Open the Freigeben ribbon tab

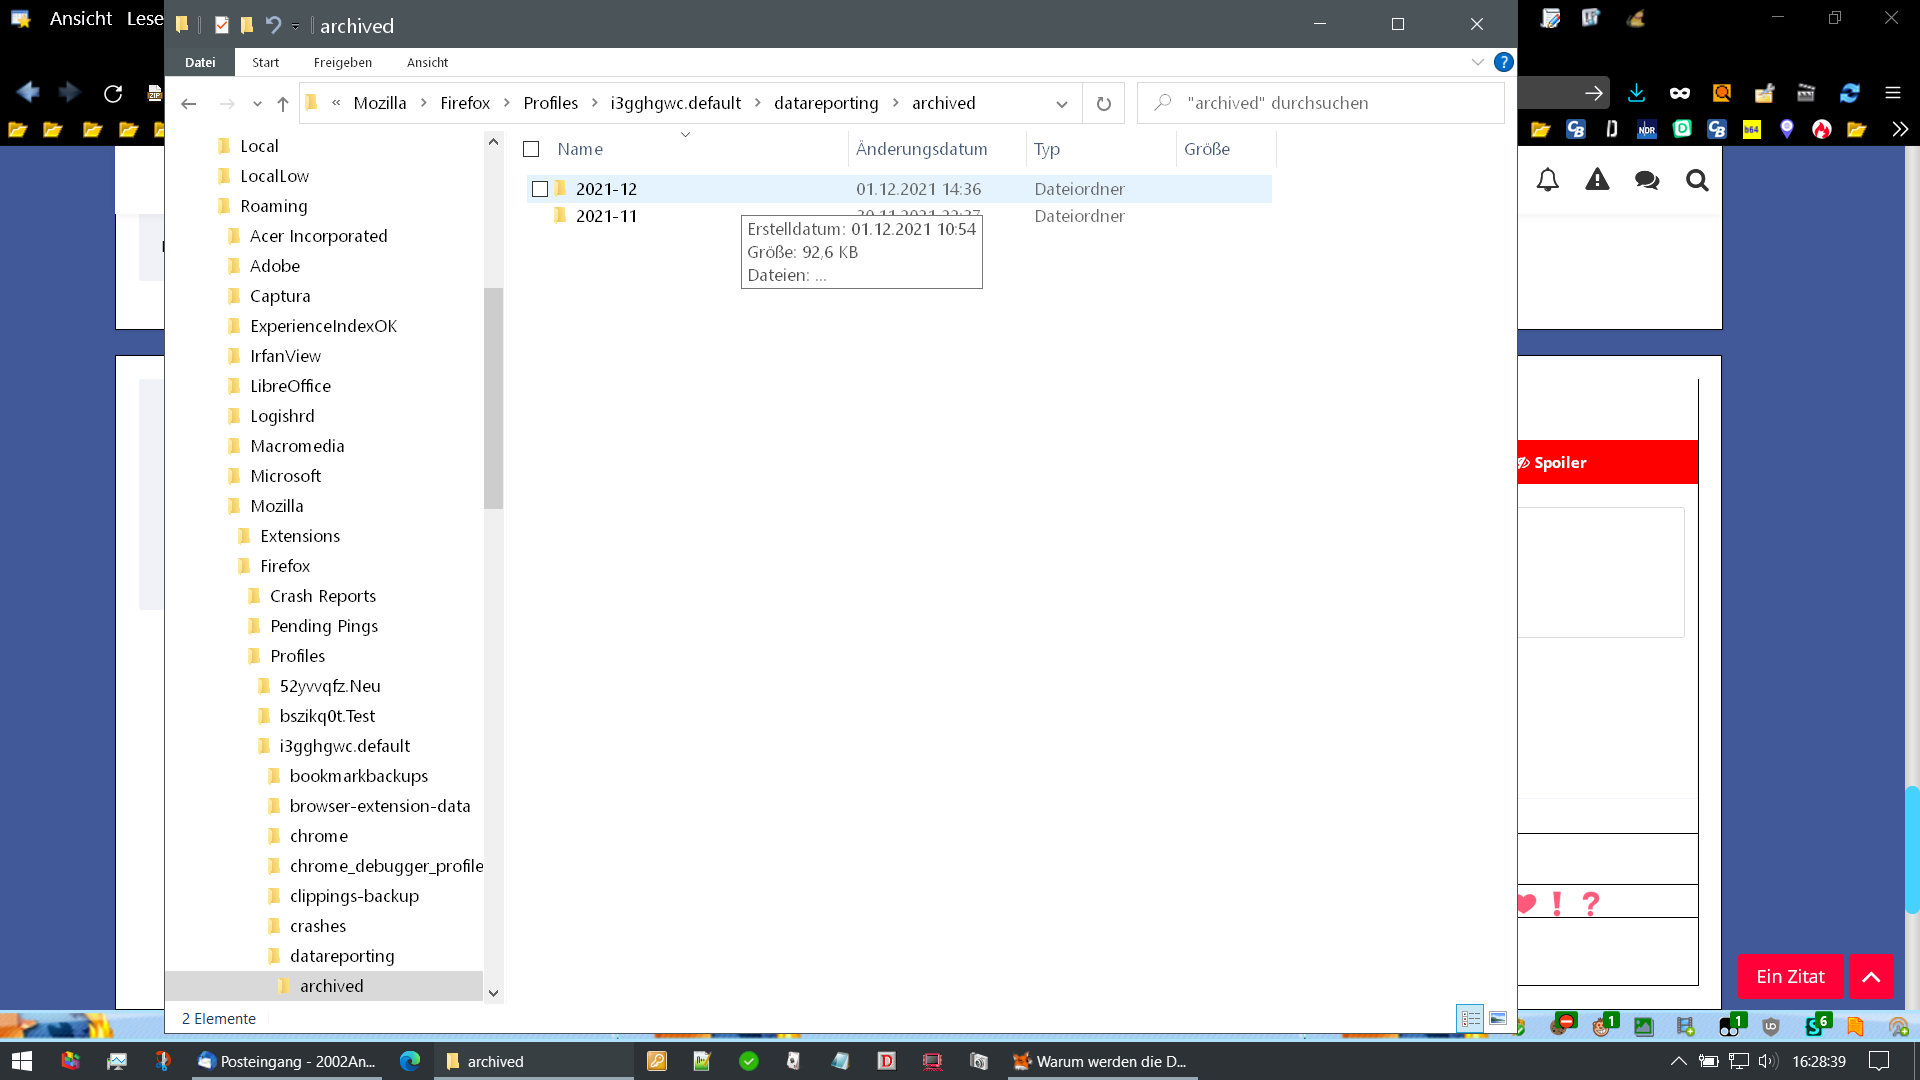(342, 62)
